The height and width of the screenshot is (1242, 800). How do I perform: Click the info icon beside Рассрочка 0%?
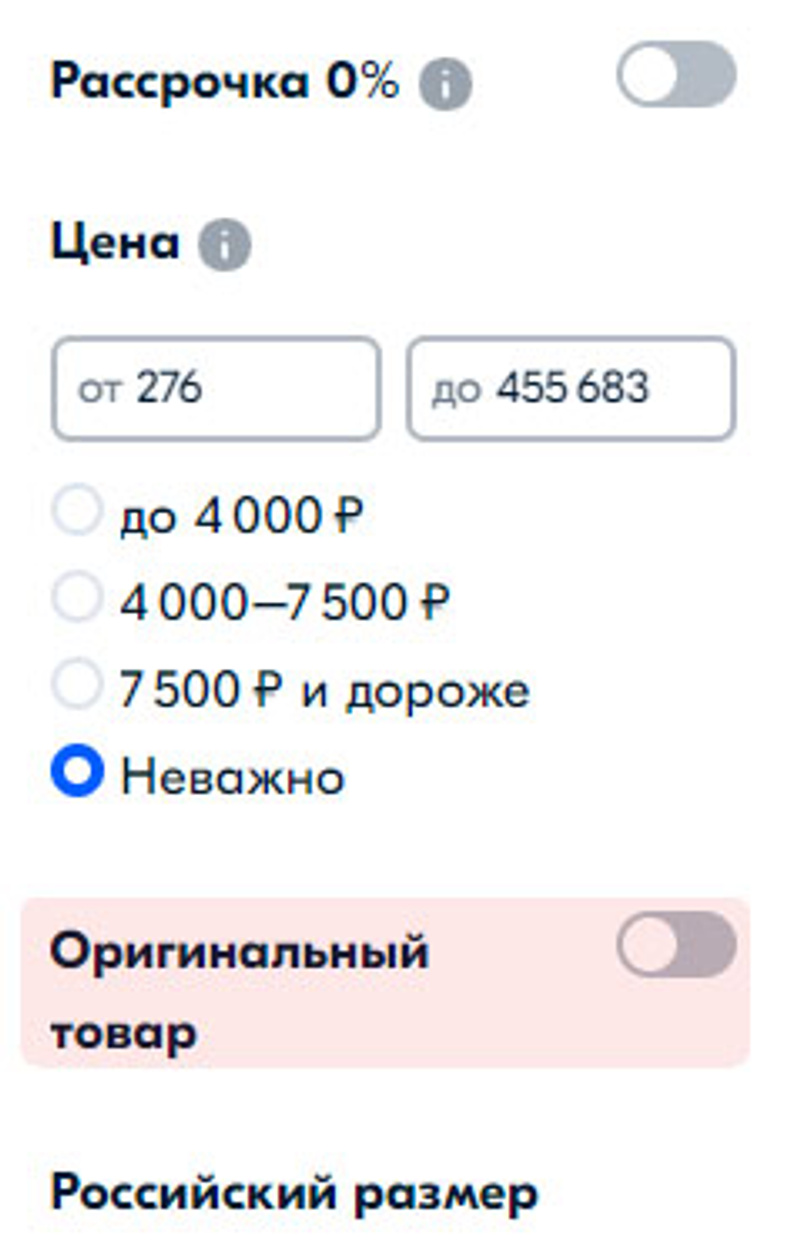pos(445,85)
